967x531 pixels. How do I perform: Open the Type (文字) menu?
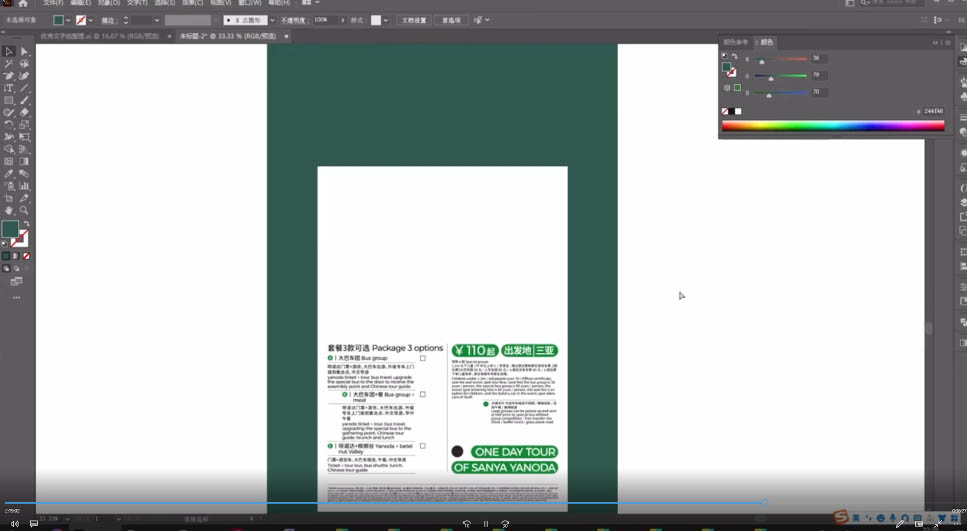tap(137, 3)
